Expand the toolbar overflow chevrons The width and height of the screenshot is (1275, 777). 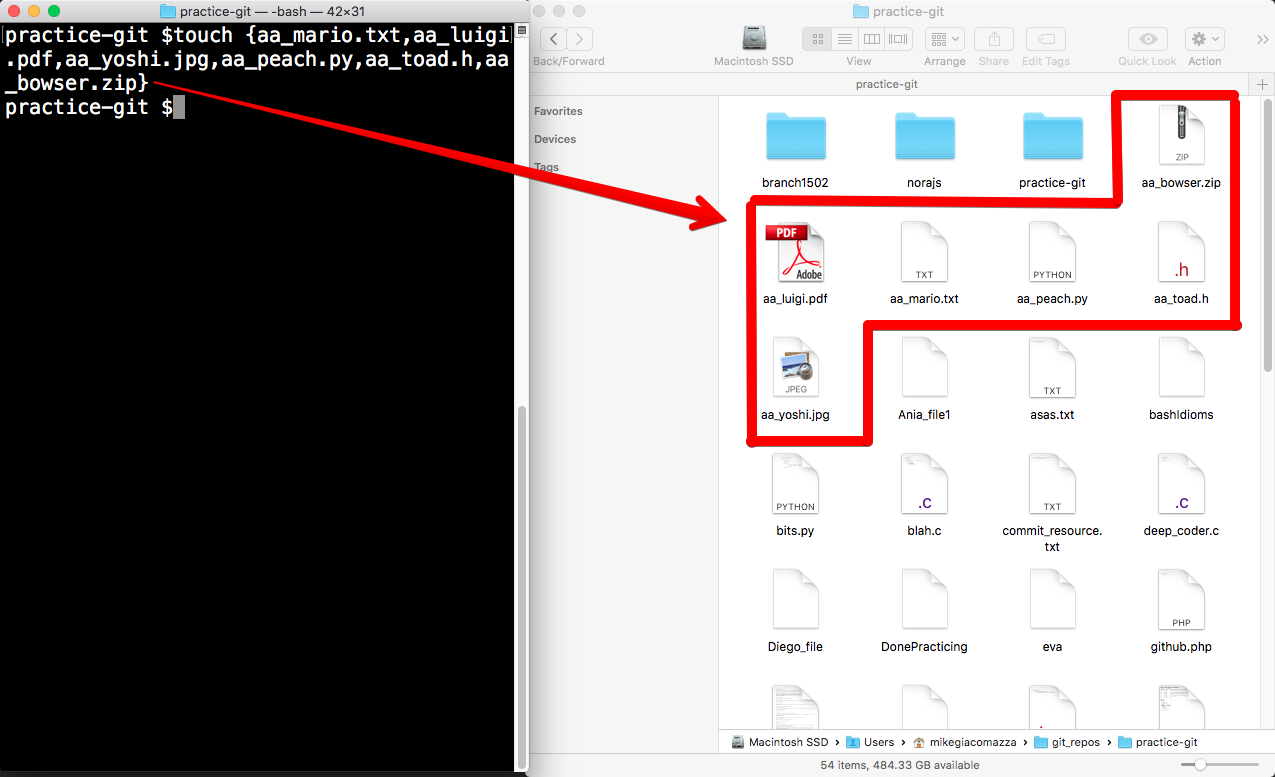click(x=1262, y=39)
